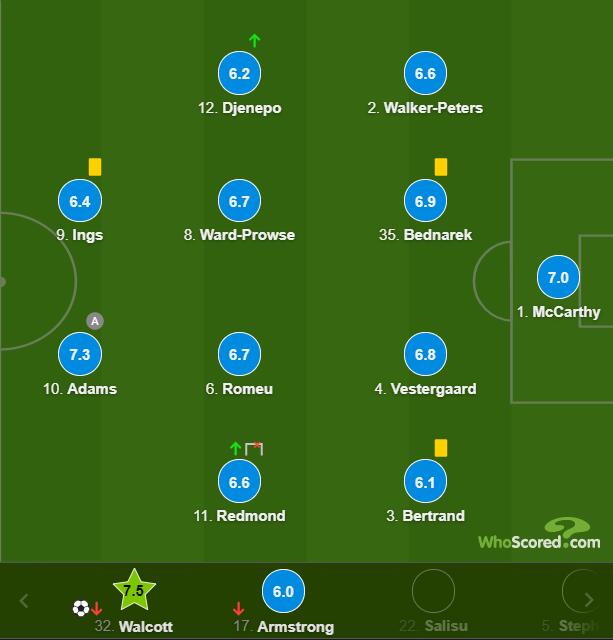
Task: Open player name 8. Ward-Prowse
Action: pyautogui.click(x=239, y=235)
